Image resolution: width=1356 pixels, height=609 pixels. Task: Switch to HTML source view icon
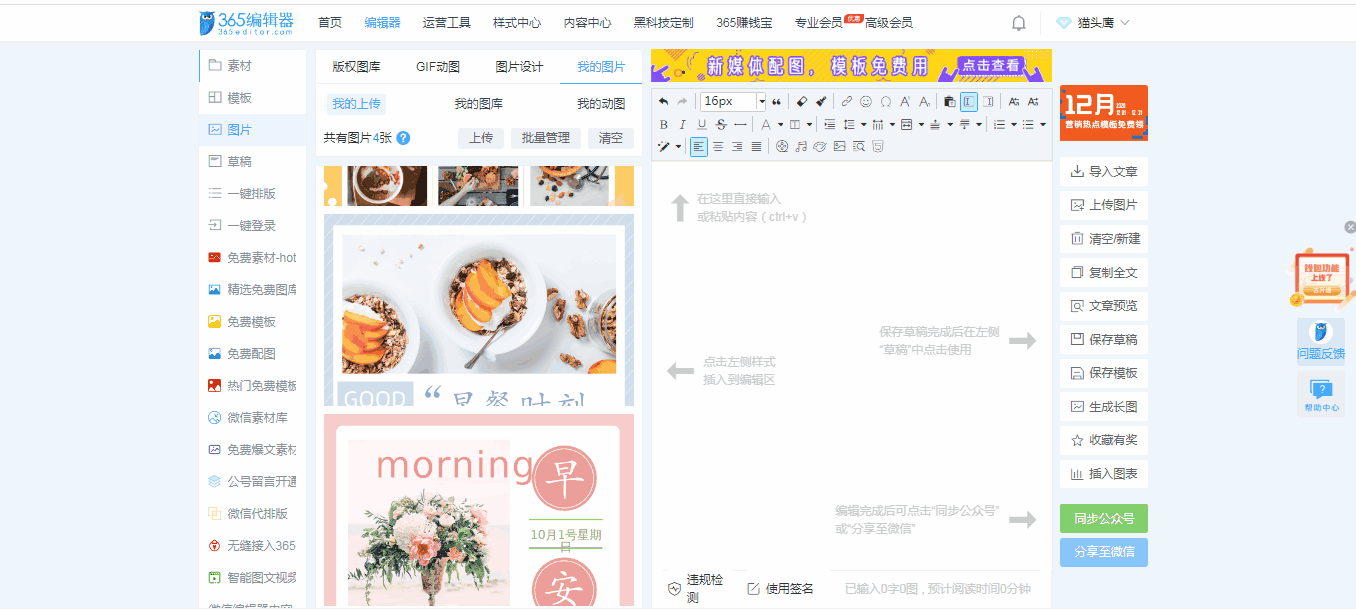tap(878, 146)
